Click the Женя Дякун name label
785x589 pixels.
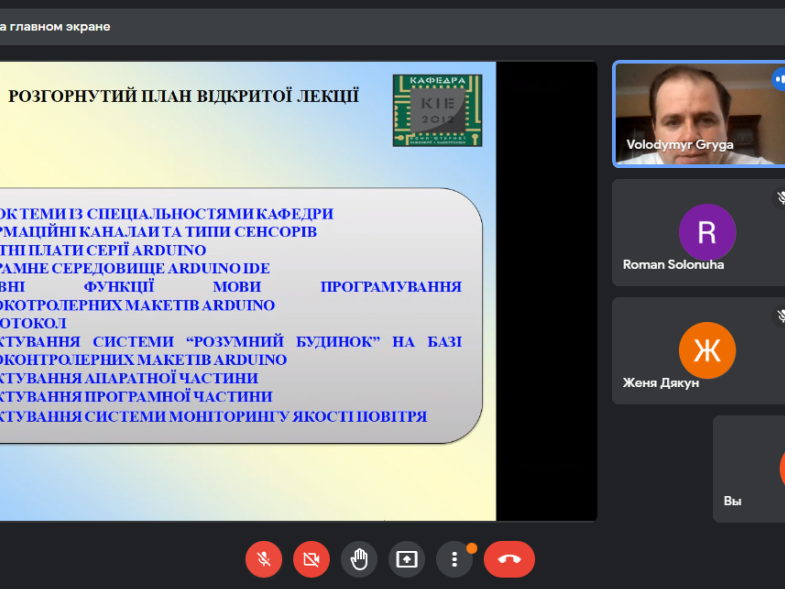[661, 383]
